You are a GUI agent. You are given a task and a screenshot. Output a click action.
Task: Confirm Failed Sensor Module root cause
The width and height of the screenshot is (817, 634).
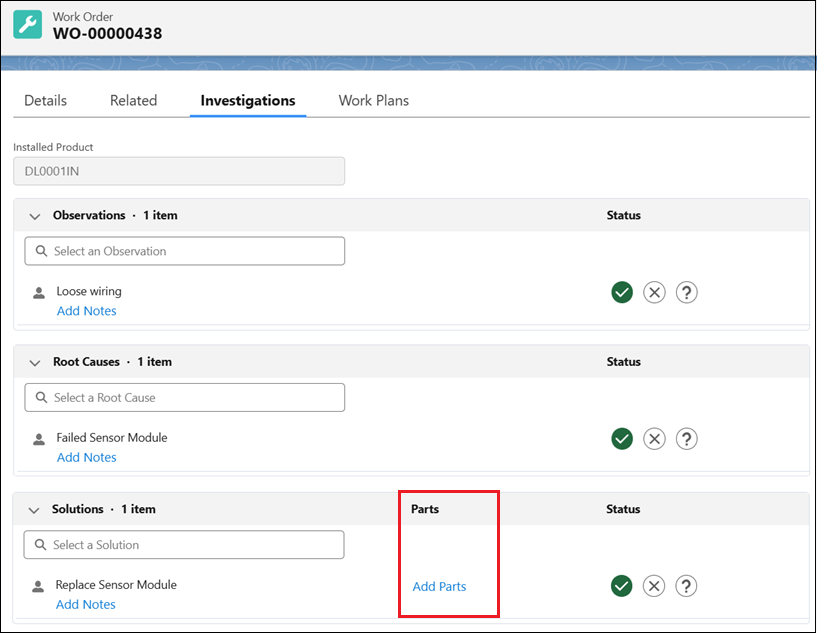coord(622,439)
